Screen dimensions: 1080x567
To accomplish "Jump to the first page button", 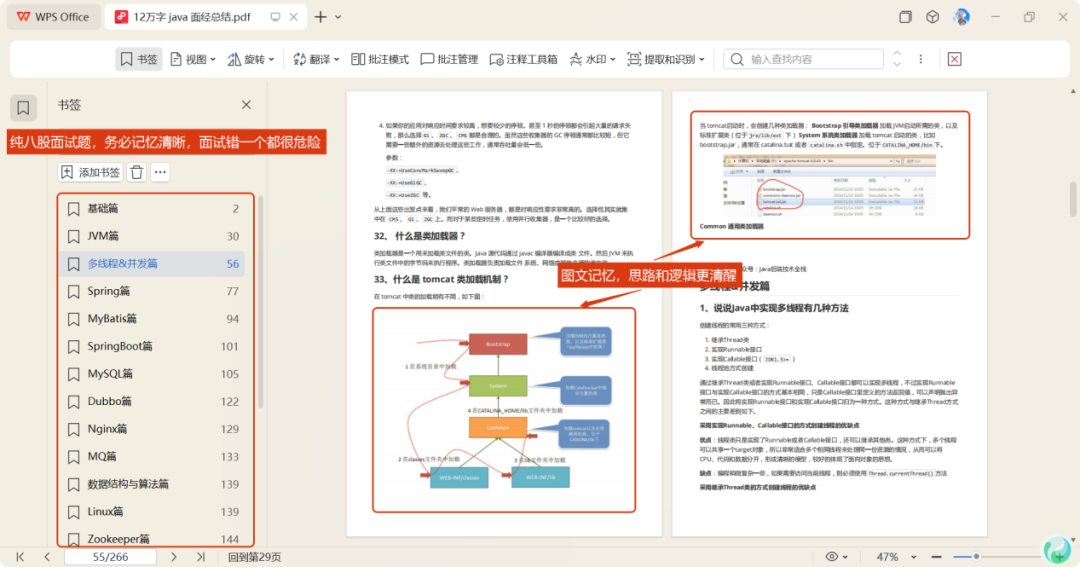I will pos(20,557).
